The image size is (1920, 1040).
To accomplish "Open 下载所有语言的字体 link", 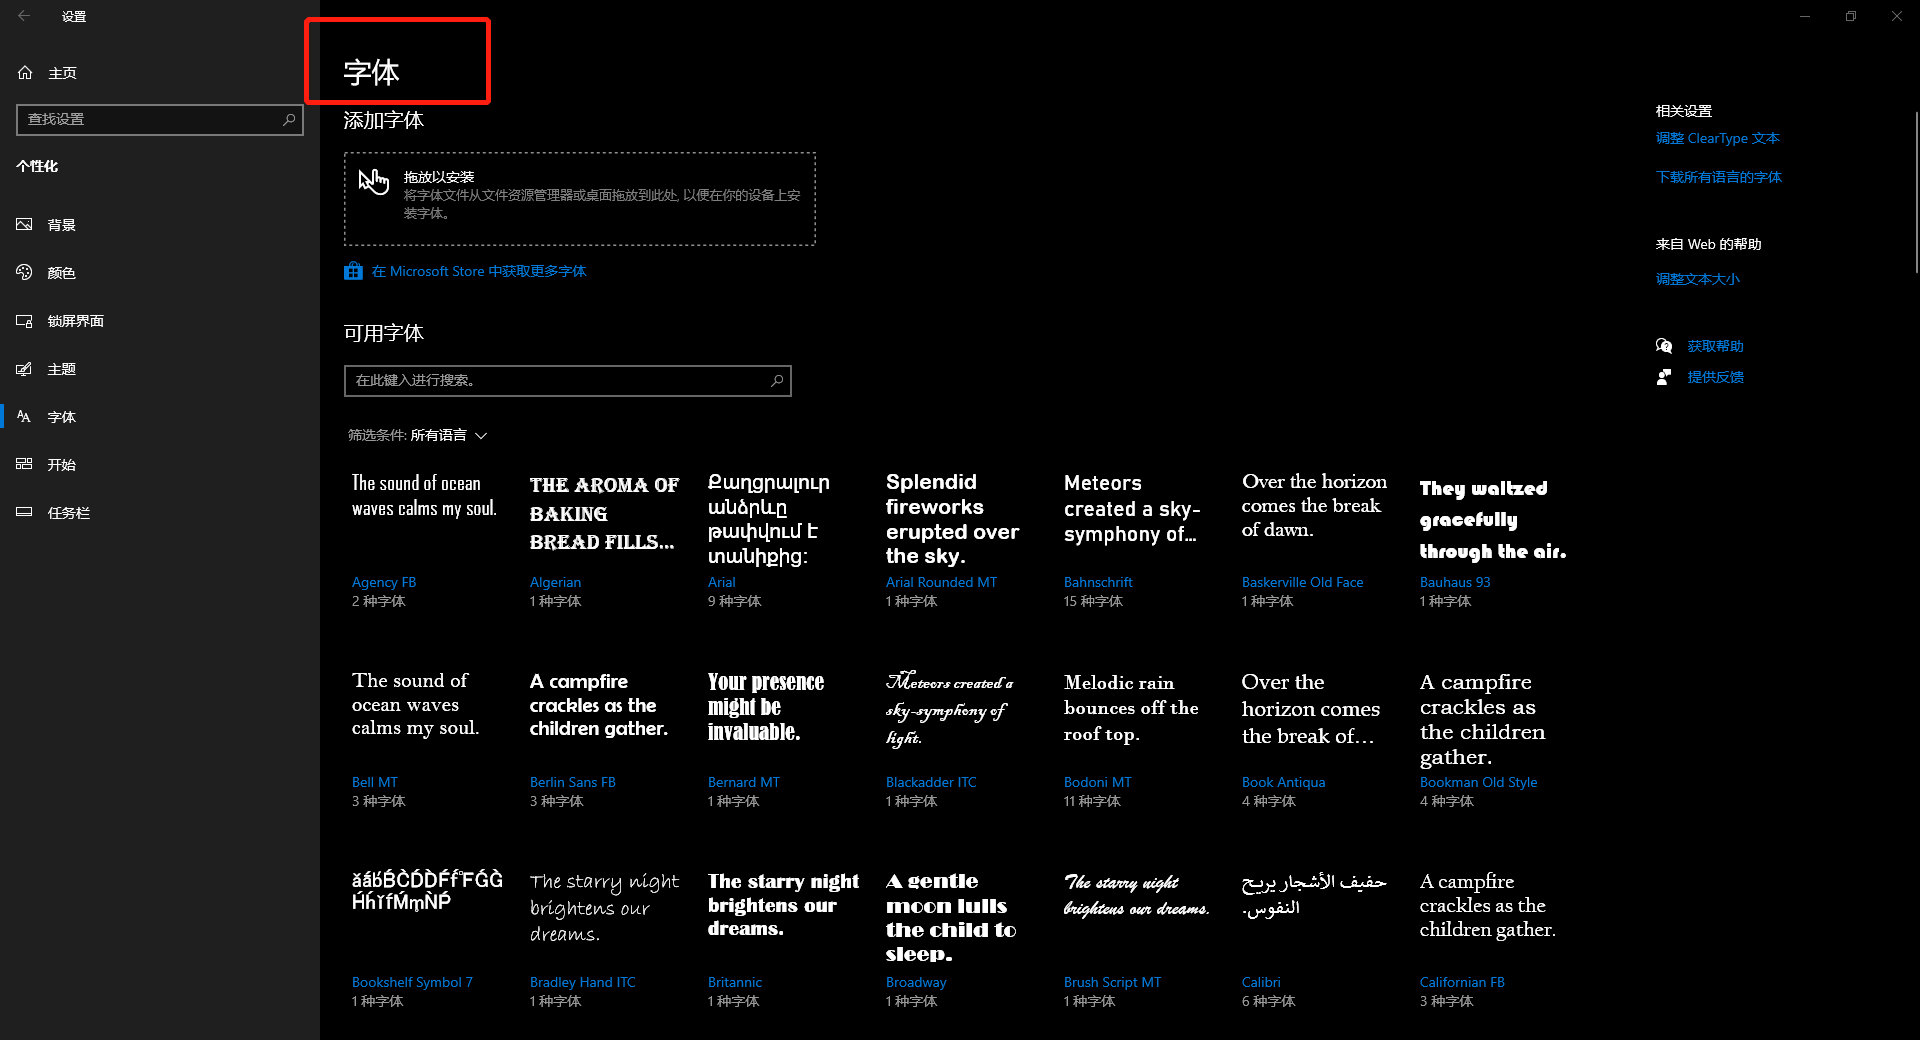I will pyautogui.click(x=1718, y=178).
